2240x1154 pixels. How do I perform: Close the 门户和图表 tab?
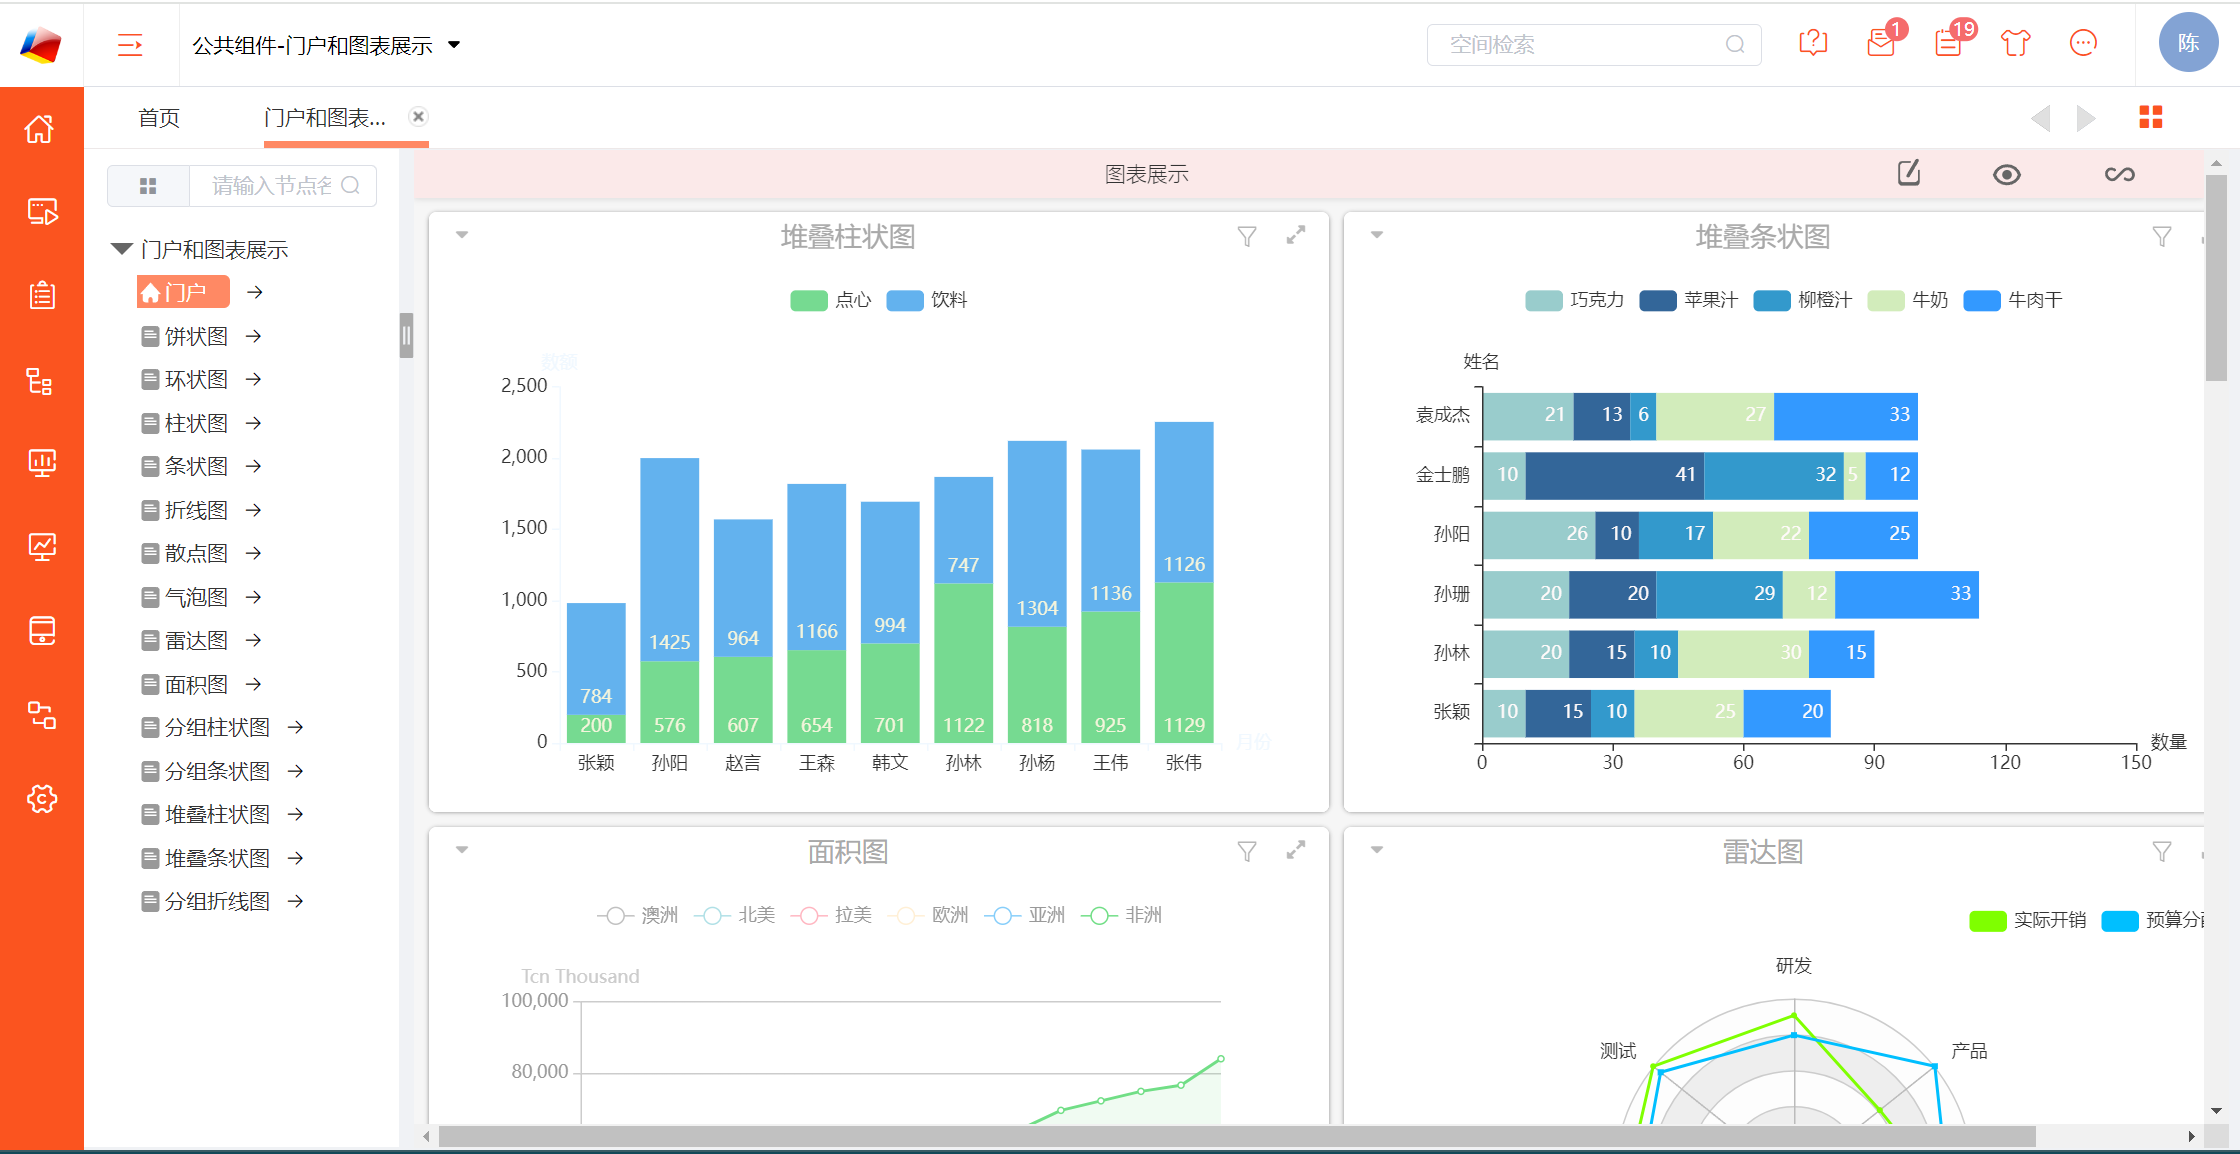point(419,116)
